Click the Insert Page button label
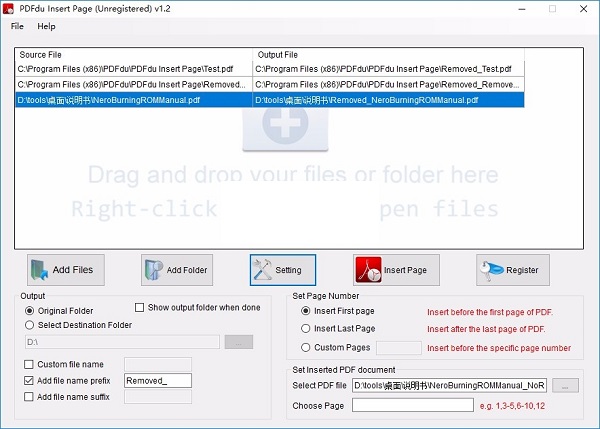 point(405,270)
